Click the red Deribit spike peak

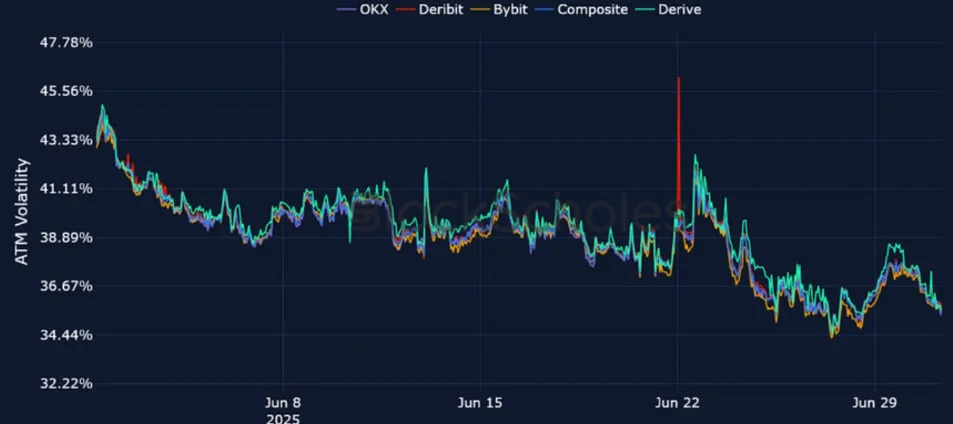(x=678, y=79)
